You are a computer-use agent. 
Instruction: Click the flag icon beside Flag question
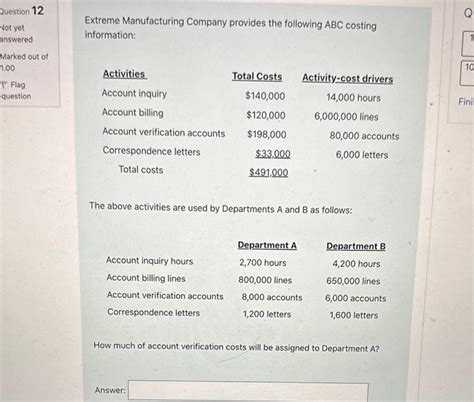[4, 85]
